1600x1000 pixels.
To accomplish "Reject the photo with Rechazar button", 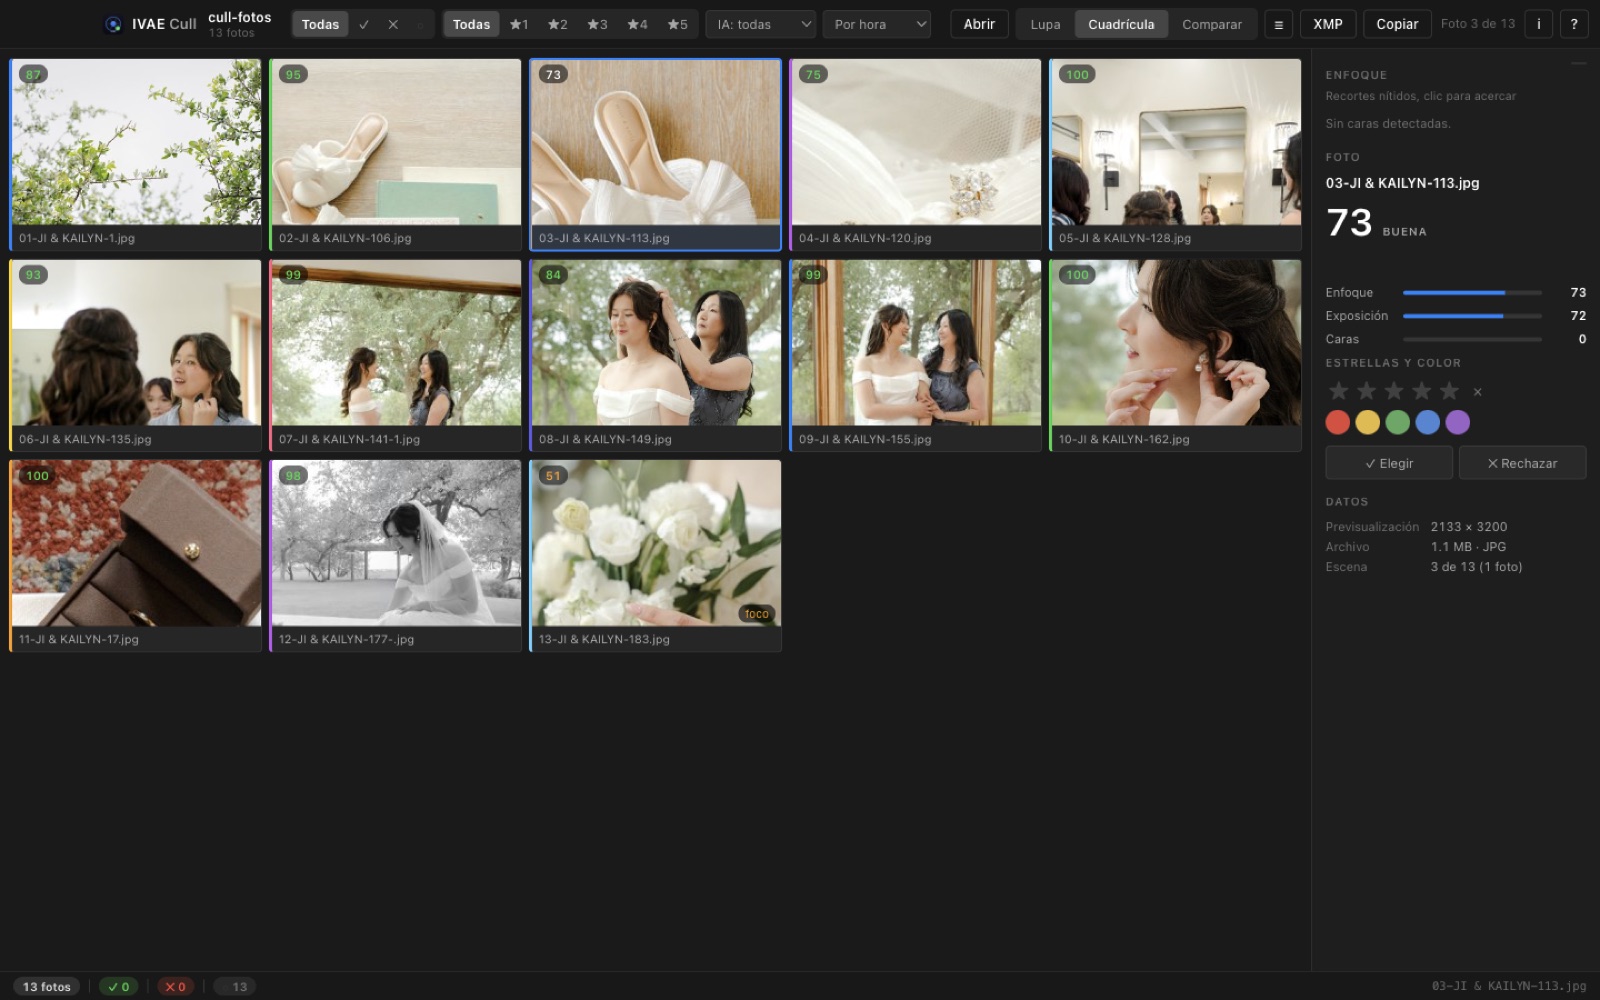I will 1522,463.
